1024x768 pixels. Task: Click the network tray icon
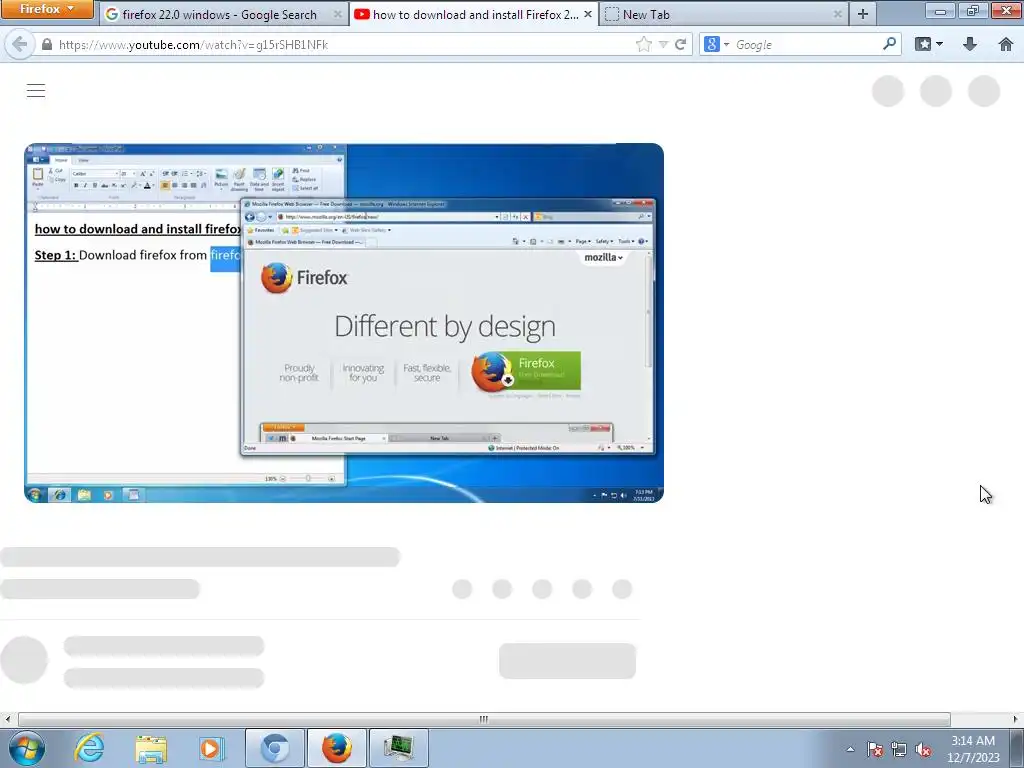899,750
